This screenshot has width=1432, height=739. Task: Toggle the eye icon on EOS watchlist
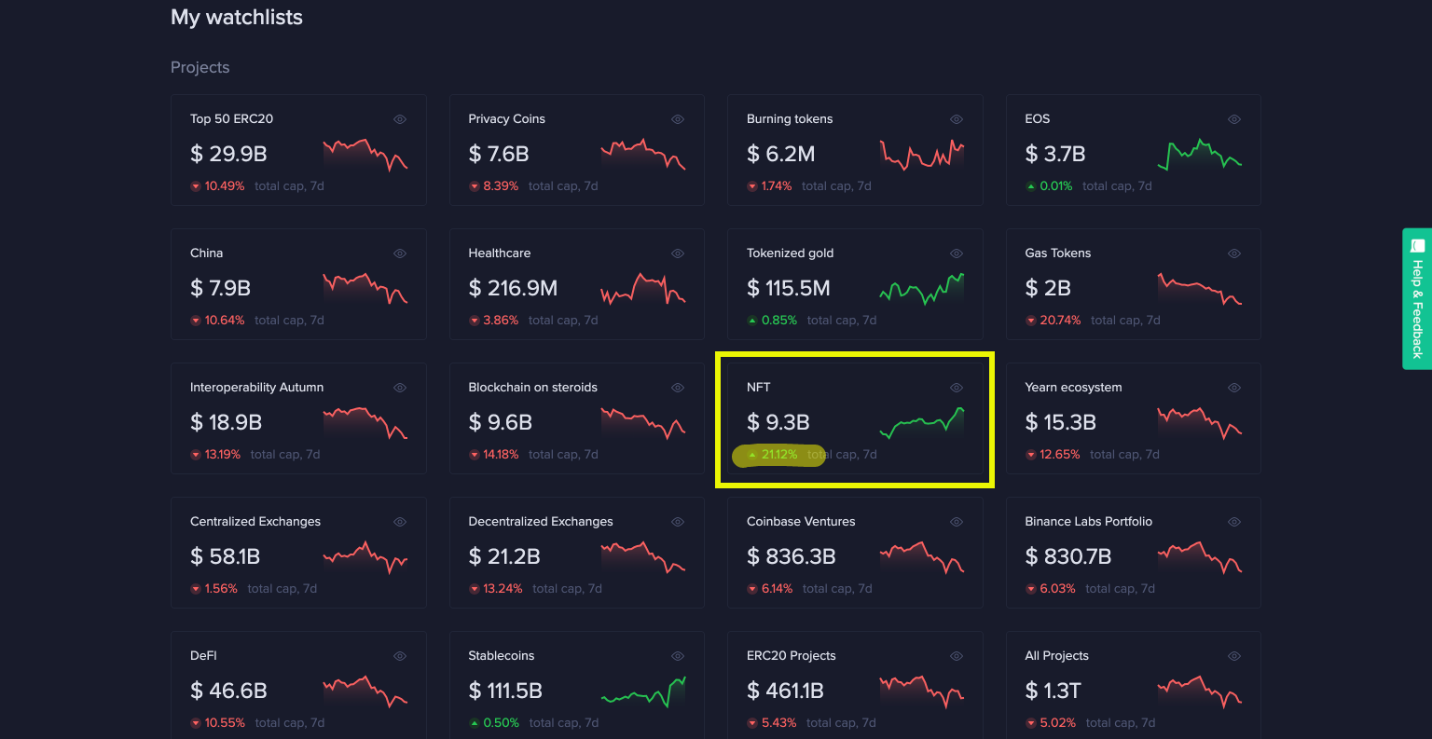pyautogui.click(x=1234, y=119)
